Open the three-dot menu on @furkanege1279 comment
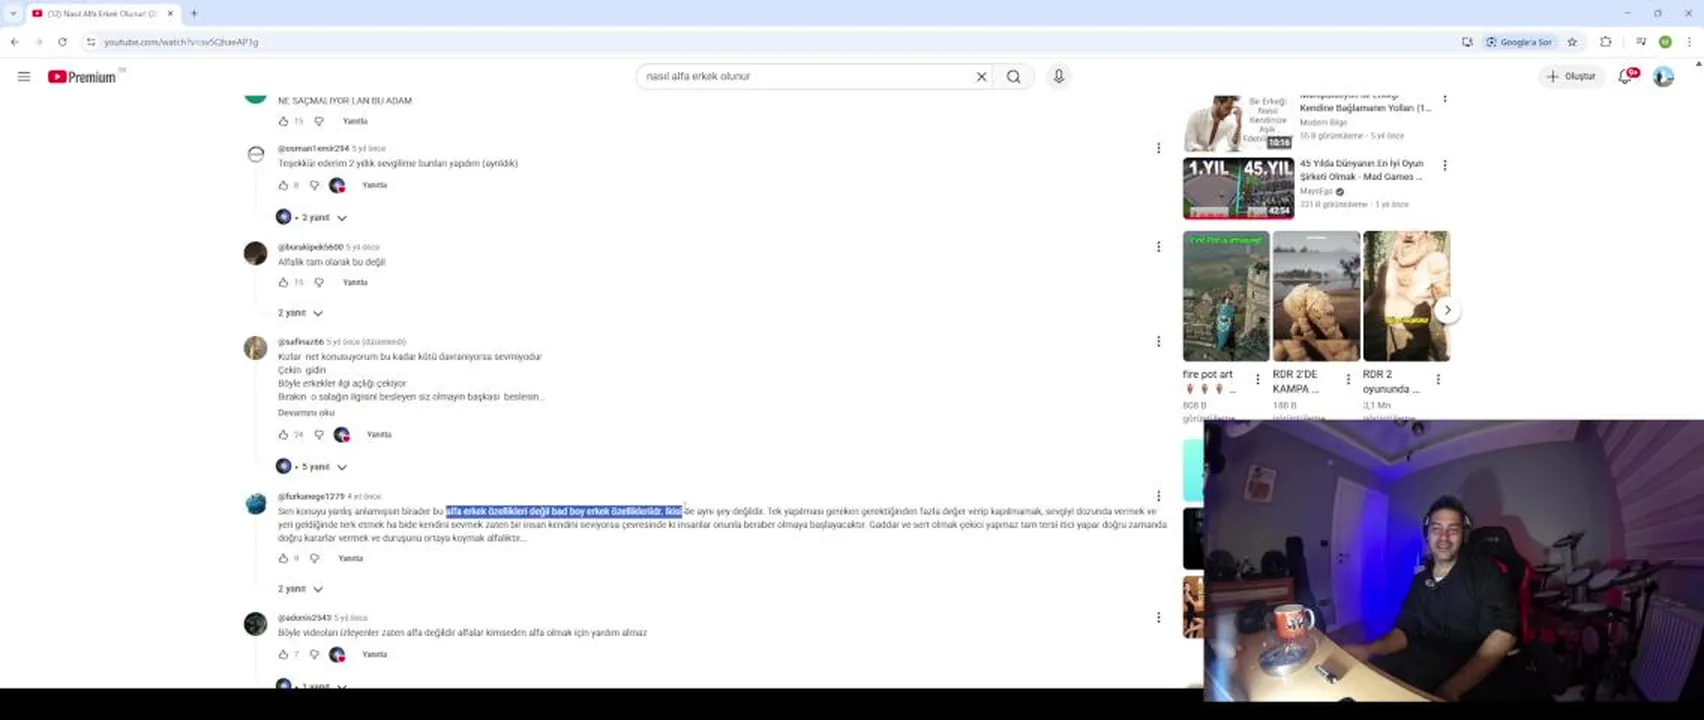Image resolution: width=1704 pixels, height=720 pixels. click(1158, 496)
